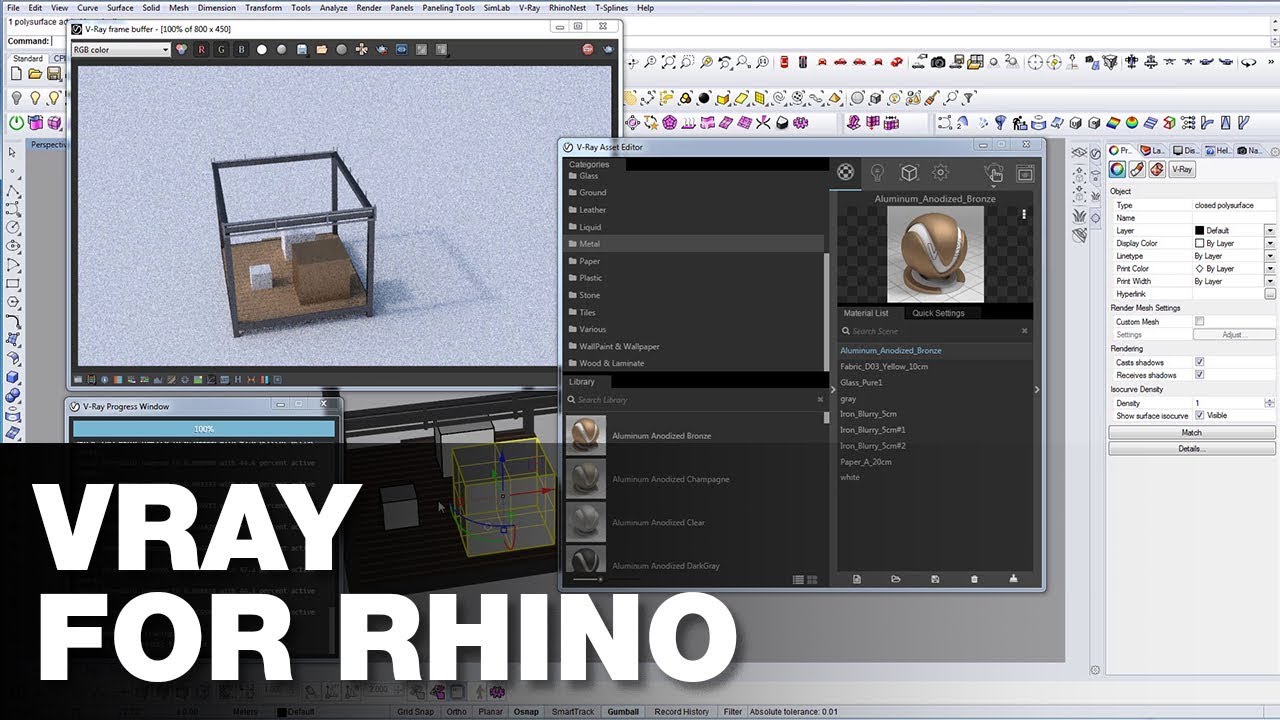Toggle Osnap in status bar
The width and height of the screenshot is (1280, 720).
(525, 712)
